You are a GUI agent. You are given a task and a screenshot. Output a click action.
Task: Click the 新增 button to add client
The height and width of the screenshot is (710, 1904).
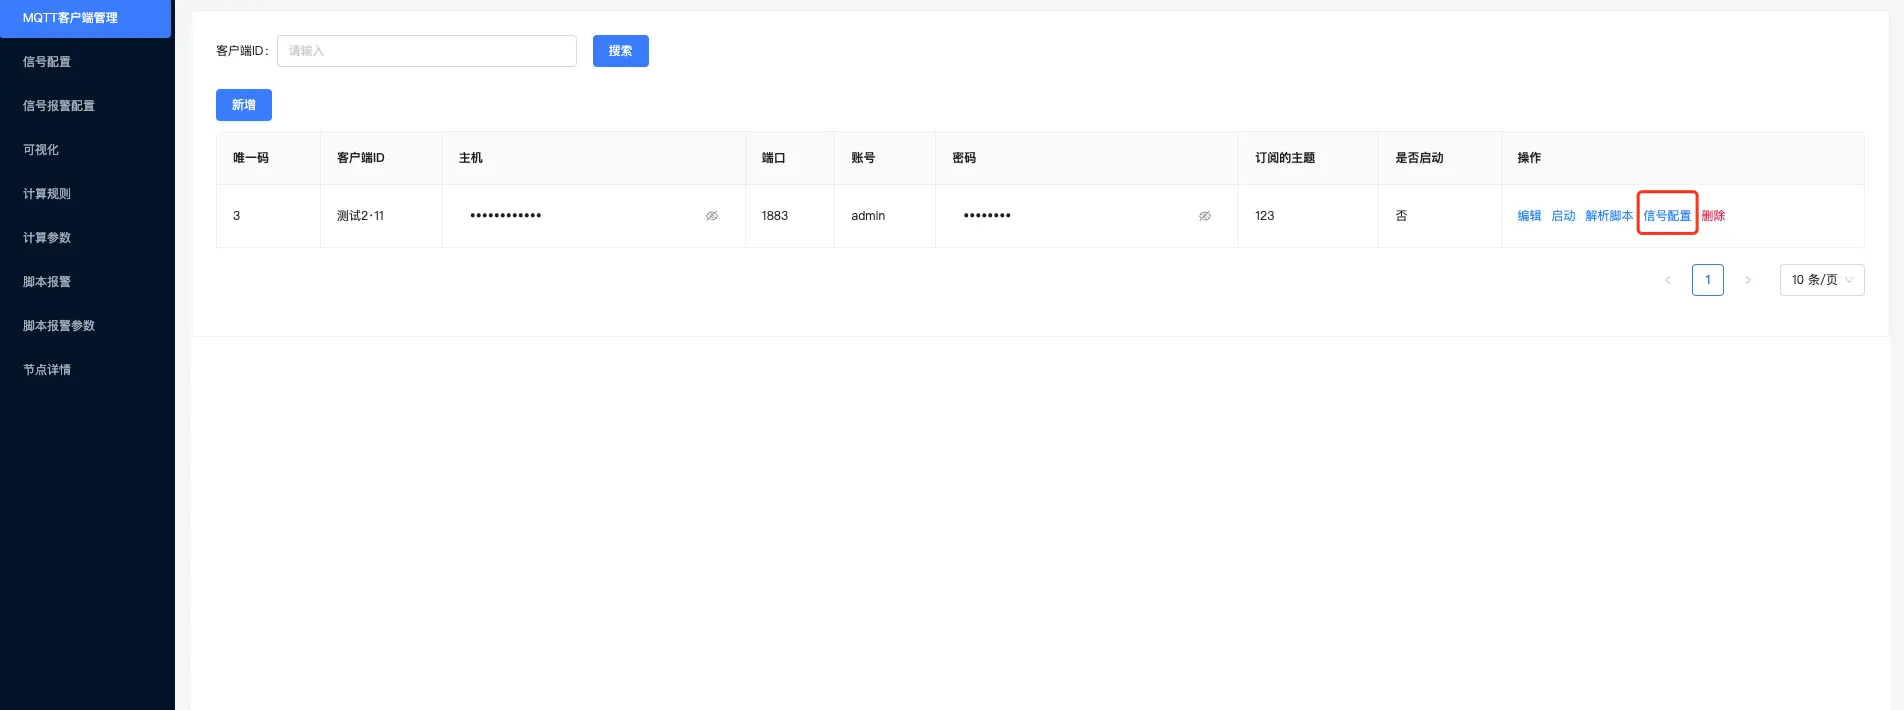click(243, 105)
